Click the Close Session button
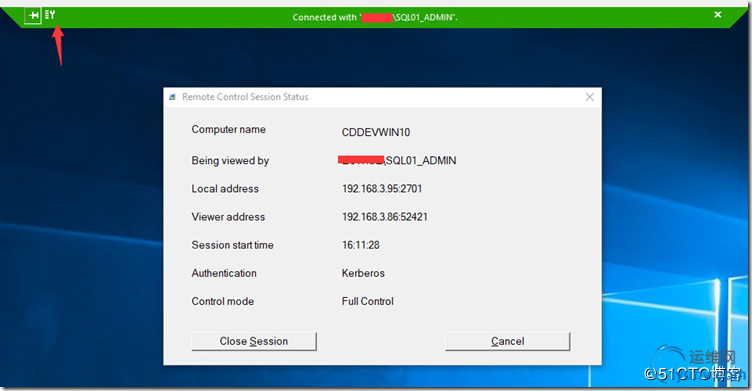The image size is (752, 391). 254,341
